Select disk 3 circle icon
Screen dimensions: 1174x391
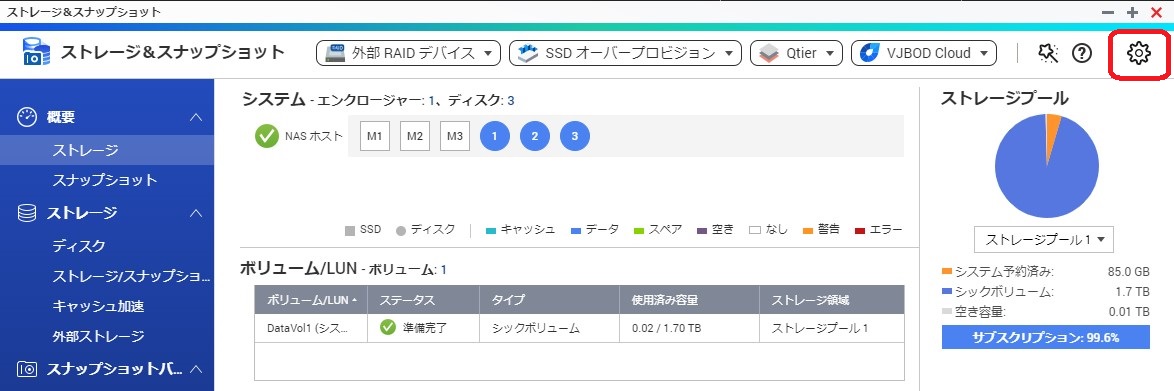(x=574, y=136)
